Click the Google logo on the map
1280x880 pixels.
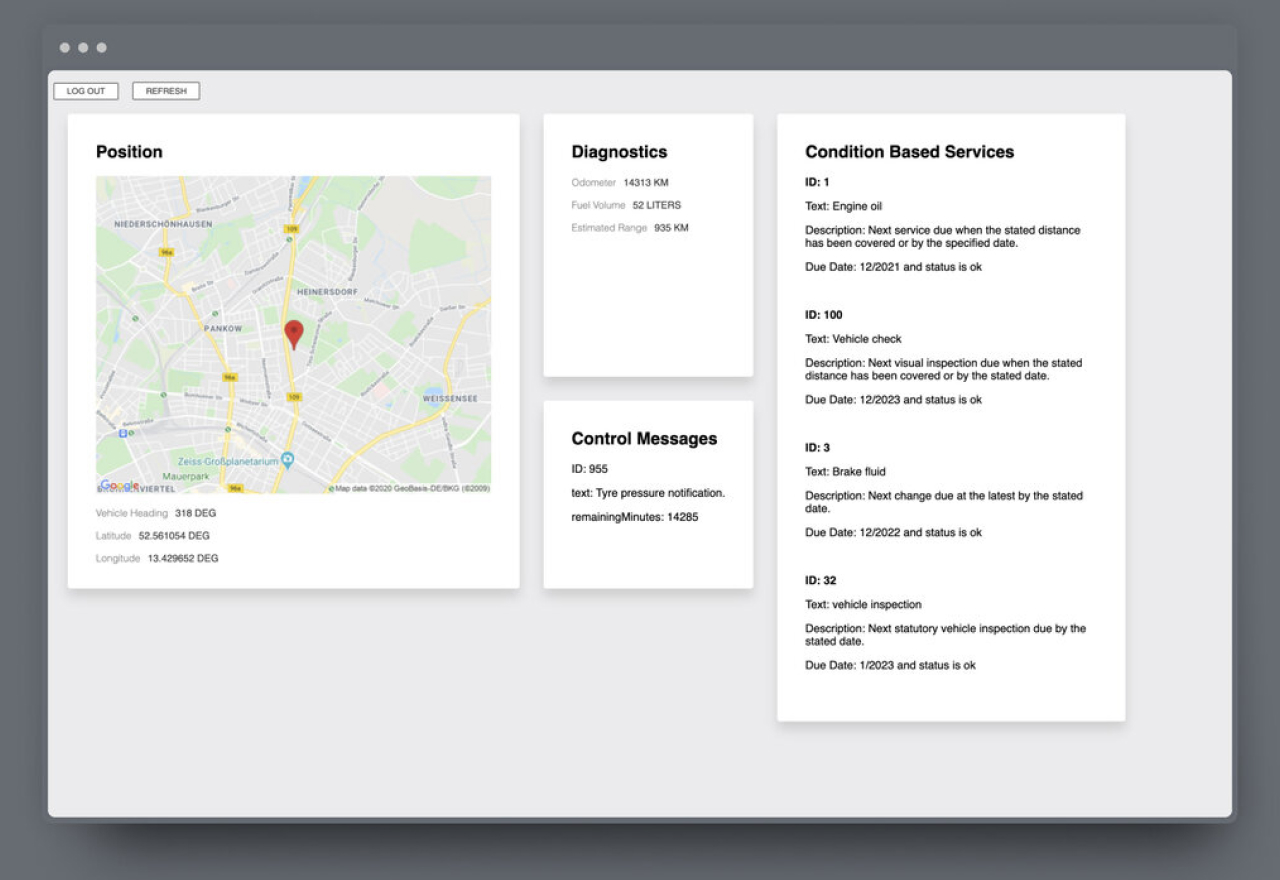120,485
